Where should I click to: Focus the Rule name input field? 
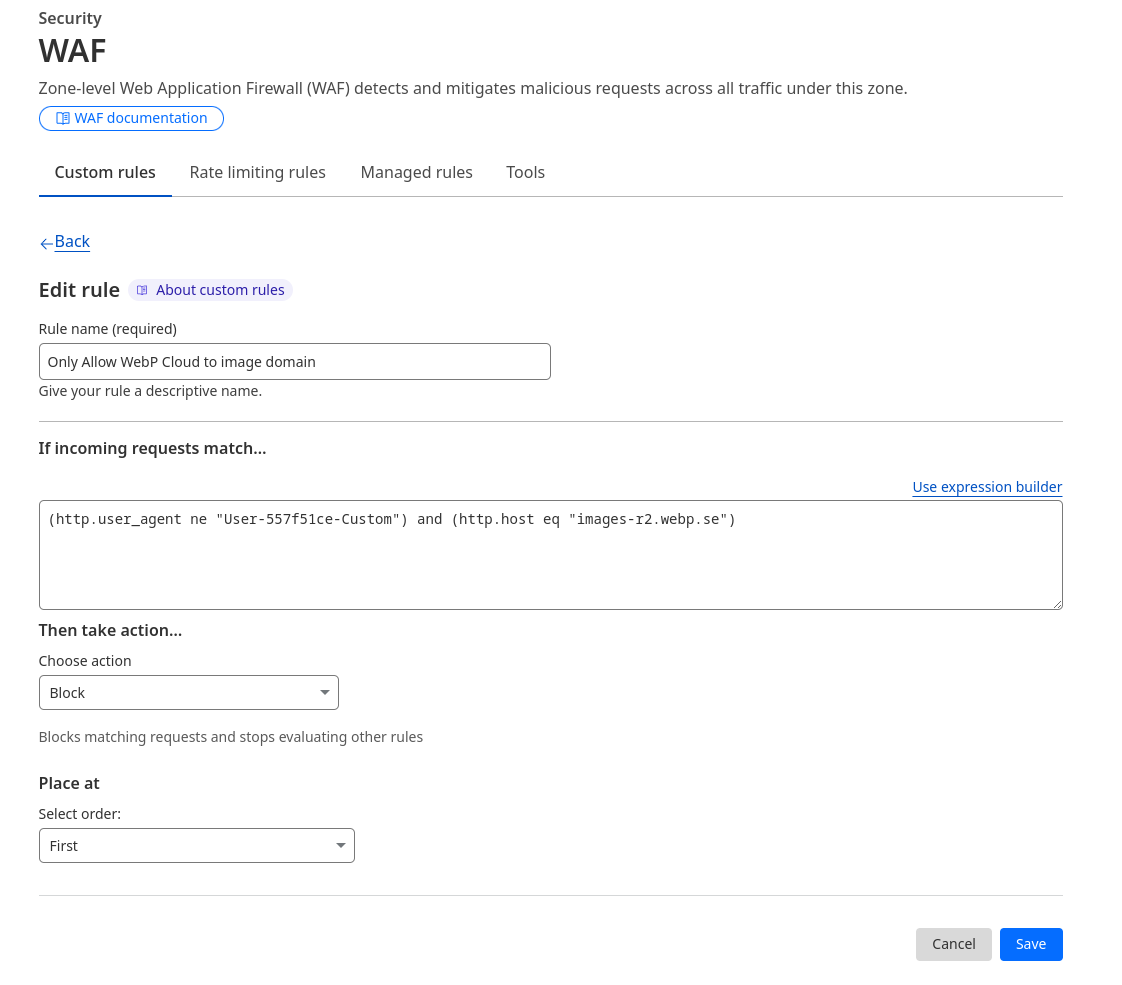(295, 361)
